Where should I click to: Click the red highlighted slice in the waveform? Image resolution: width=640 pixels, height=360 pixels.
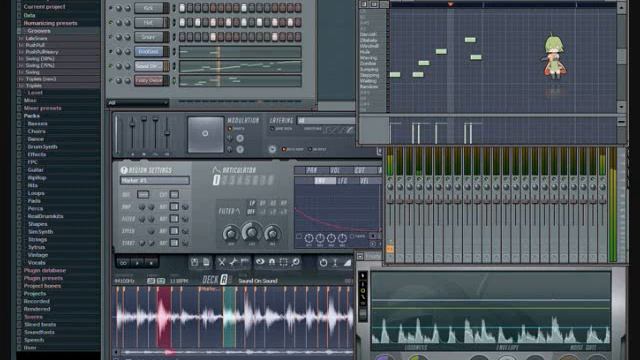point(164,317)
